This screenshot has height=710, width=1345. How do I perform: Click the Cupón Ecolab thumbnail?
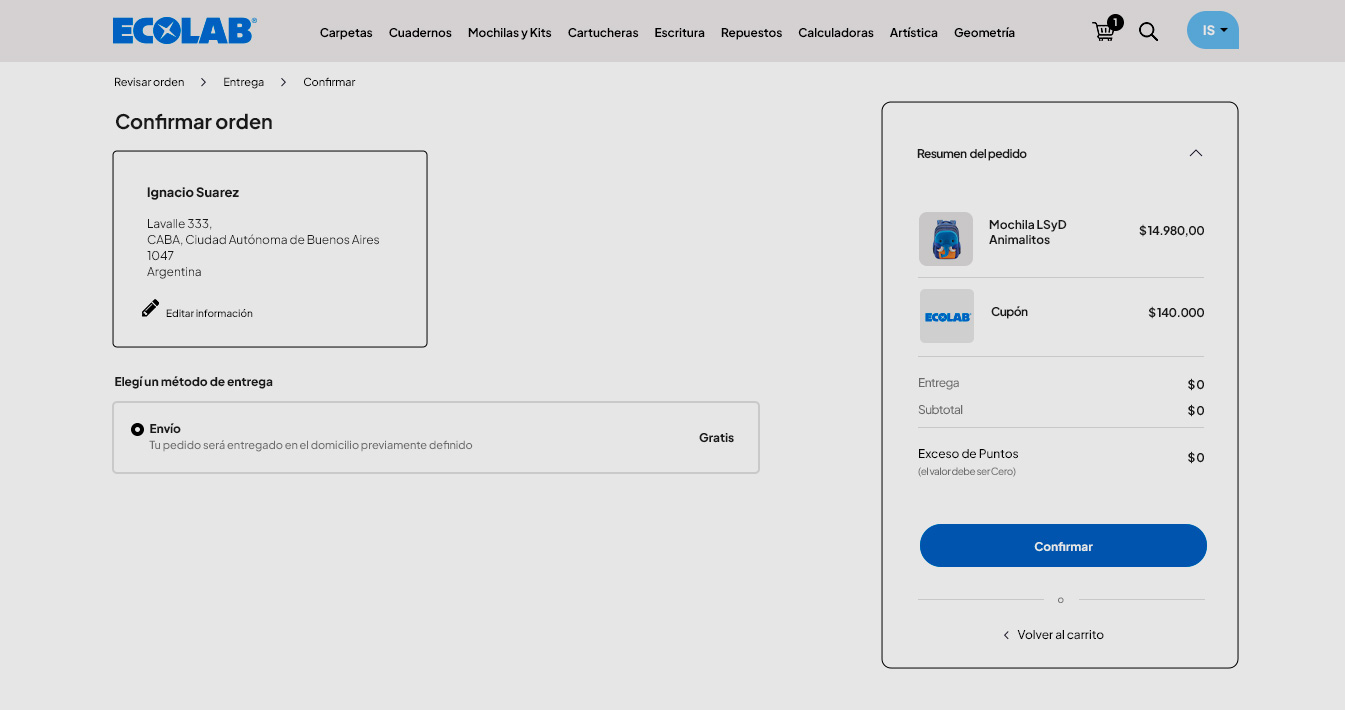[x=946, y=316]
